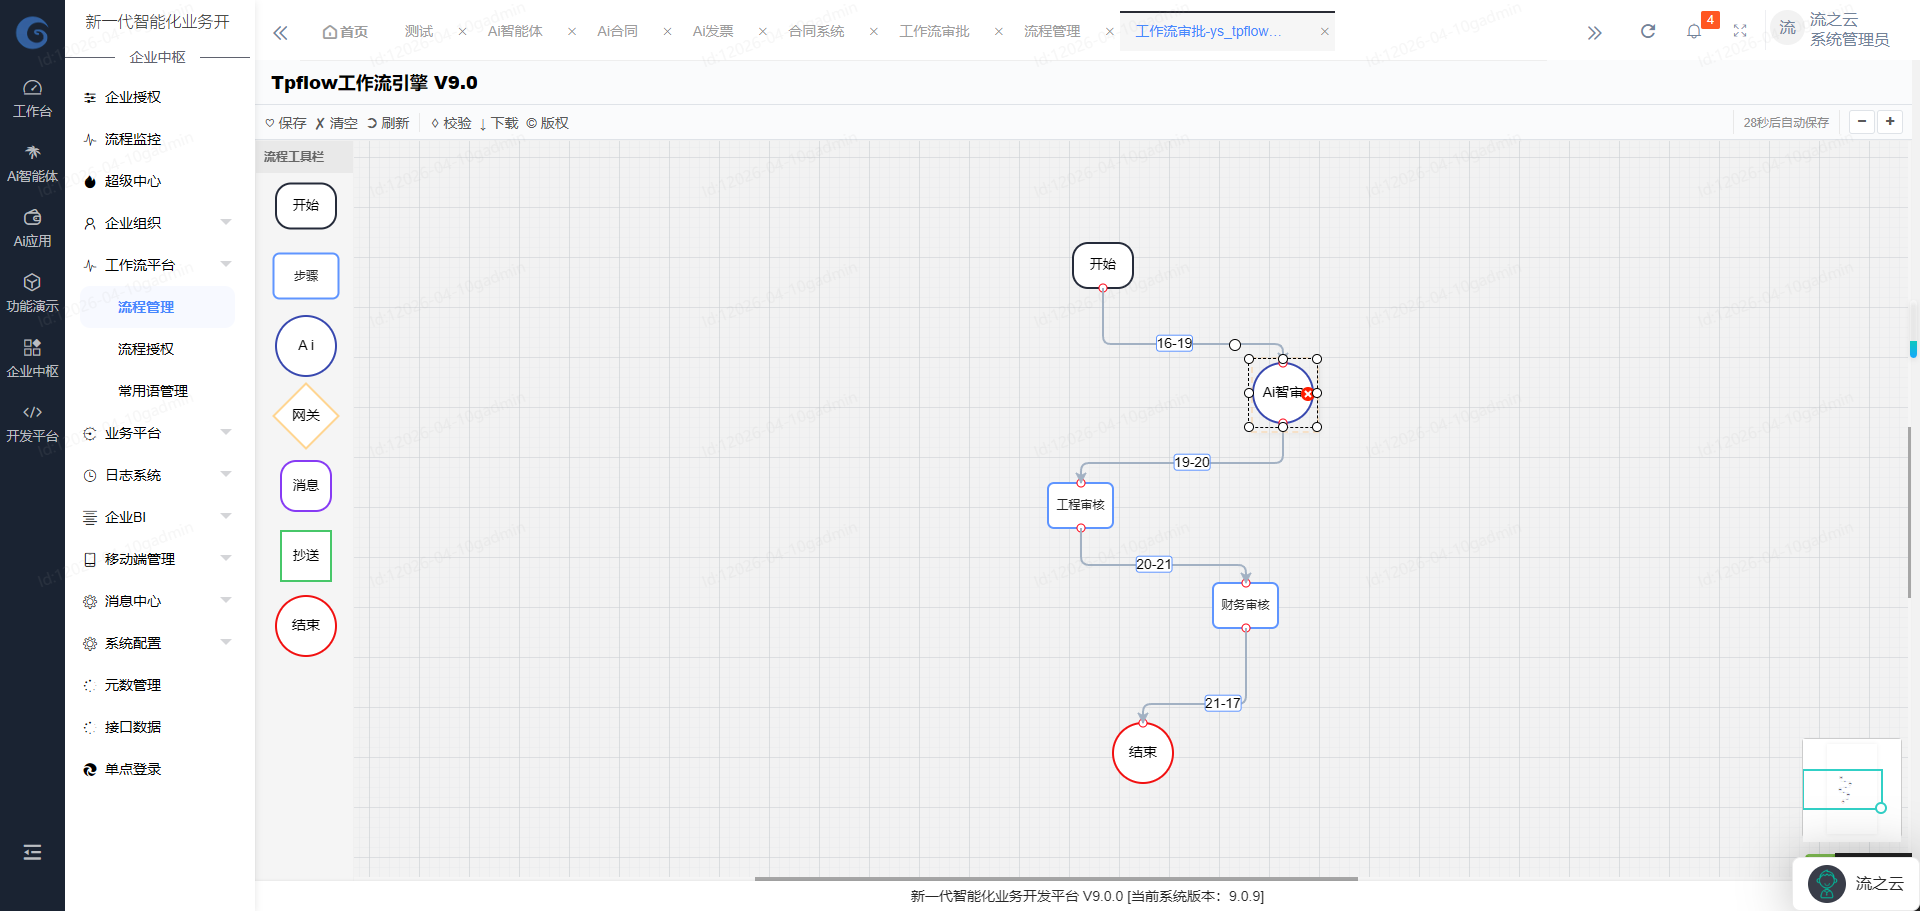Pick the Ai node from toolbar
Screen dimensions: 1920x911
click(306, 346)
